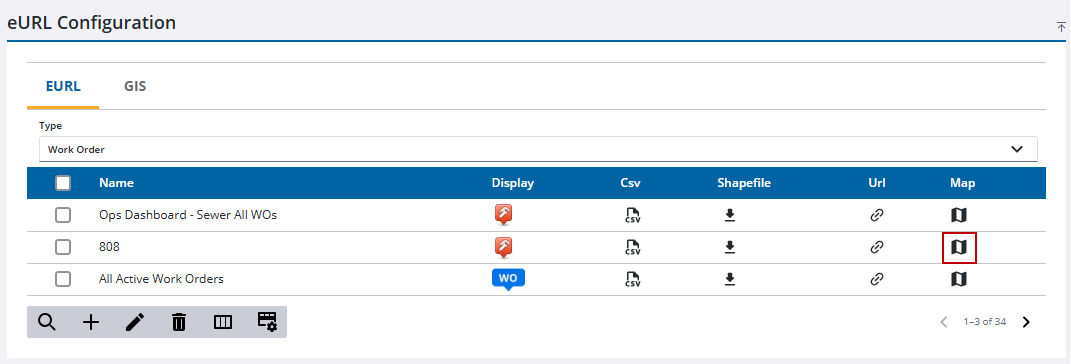Check the box for the 808 row
Viewport: 1071px width, 364px height.
click(x=63, y=247)
